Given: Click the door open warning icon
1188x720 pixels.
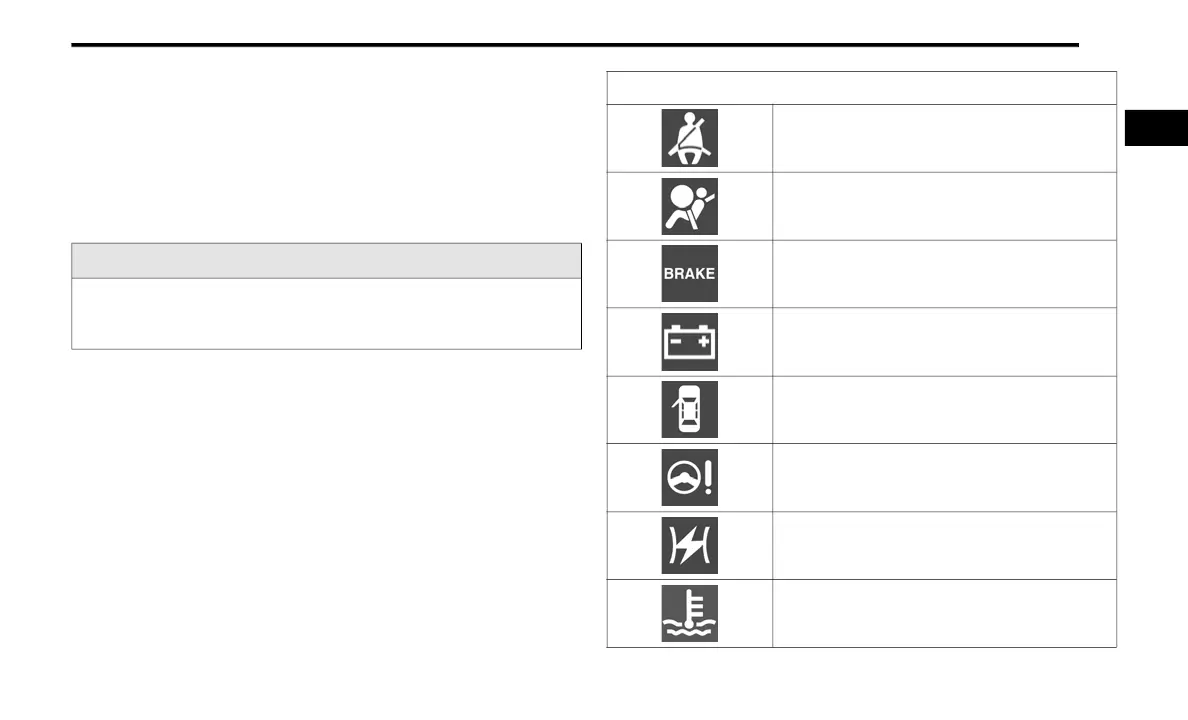Looking at the screenshot, I should pyautogui.click(x=689, y=409).
